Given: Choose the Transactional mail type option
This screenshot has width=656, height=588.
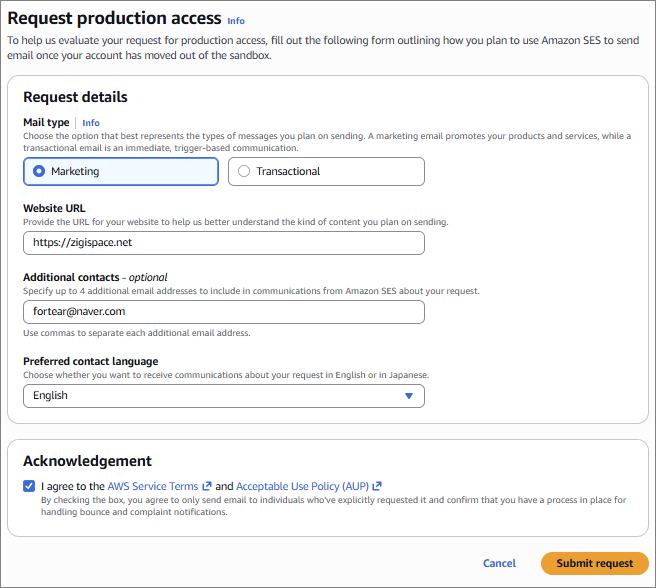Looking at the screenshot, I should [245, 171].
